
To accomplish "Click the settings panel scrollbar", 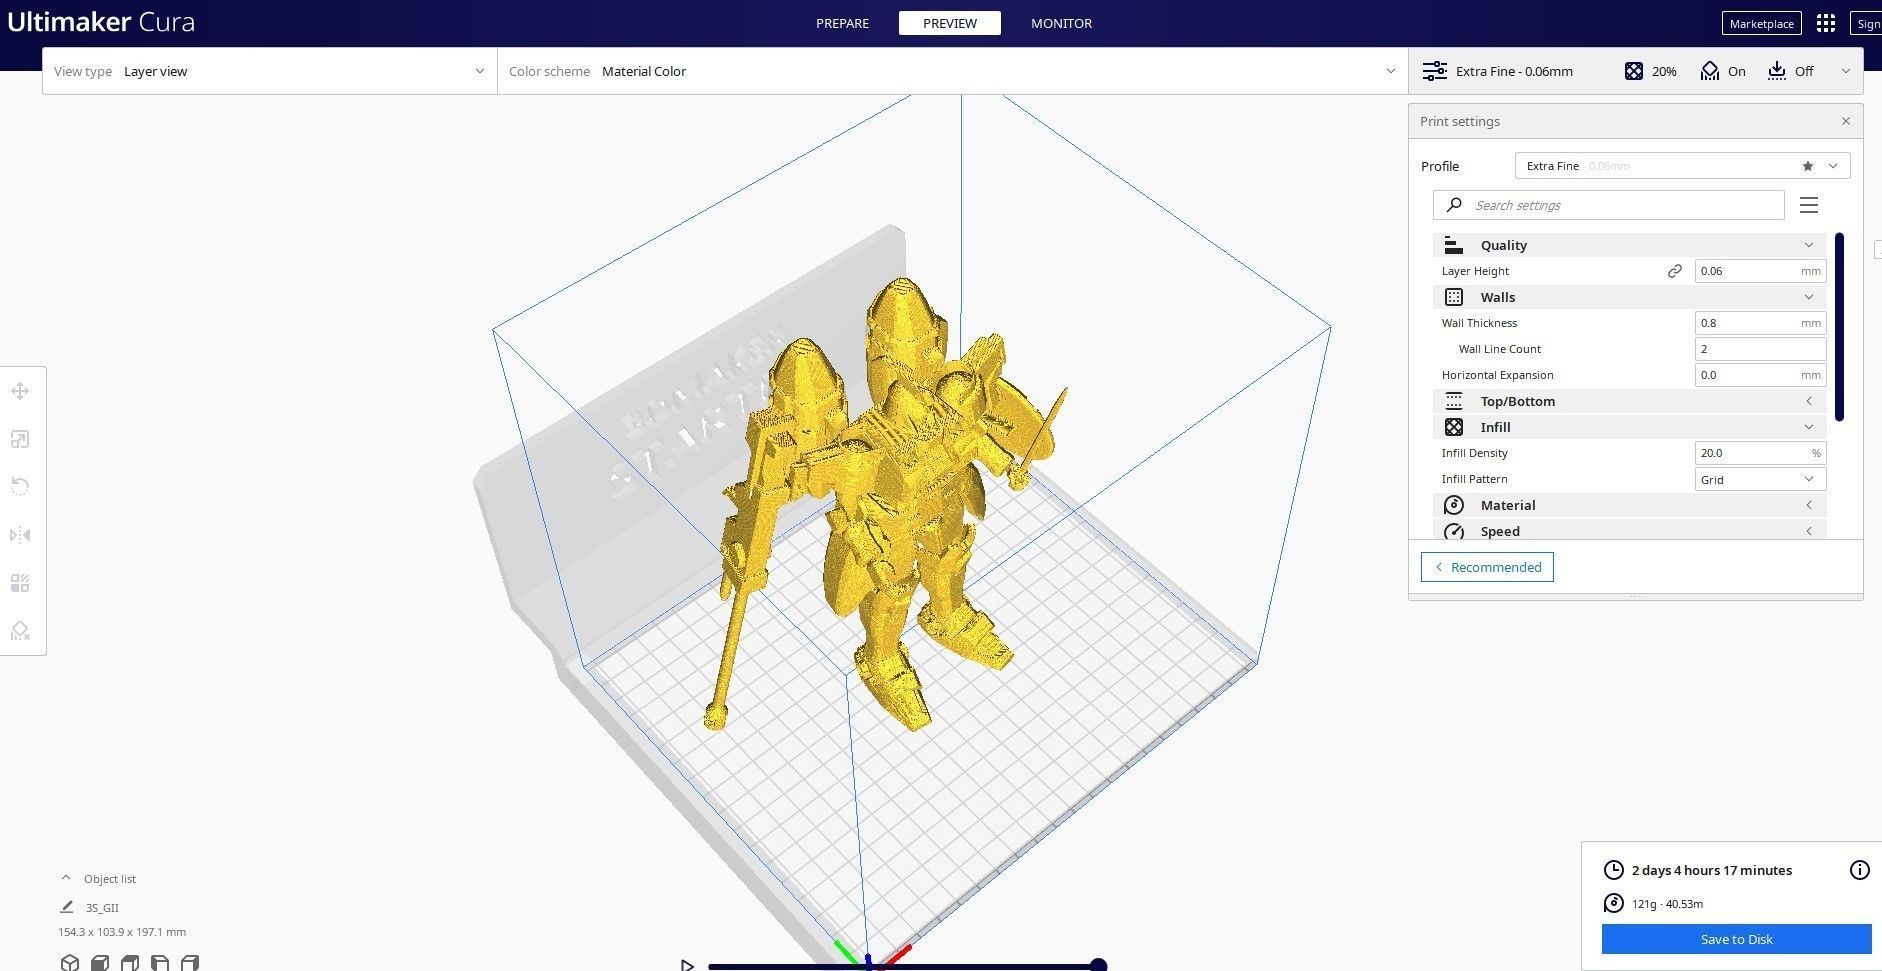I will 1839,327.
